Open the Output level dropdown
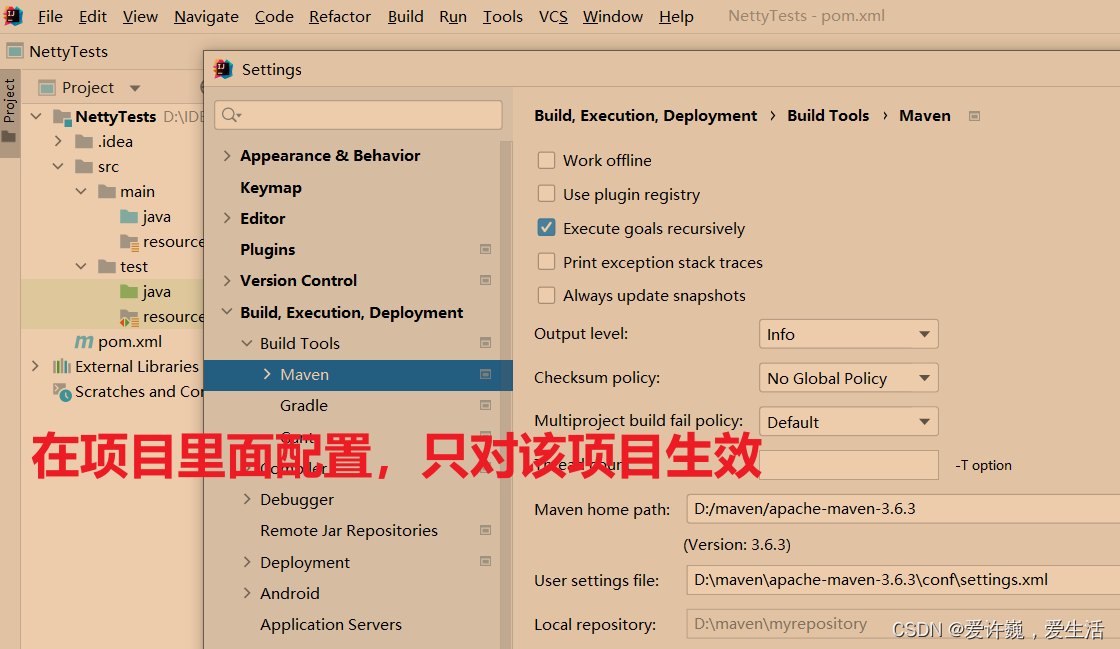 click(x=849, y=334)
